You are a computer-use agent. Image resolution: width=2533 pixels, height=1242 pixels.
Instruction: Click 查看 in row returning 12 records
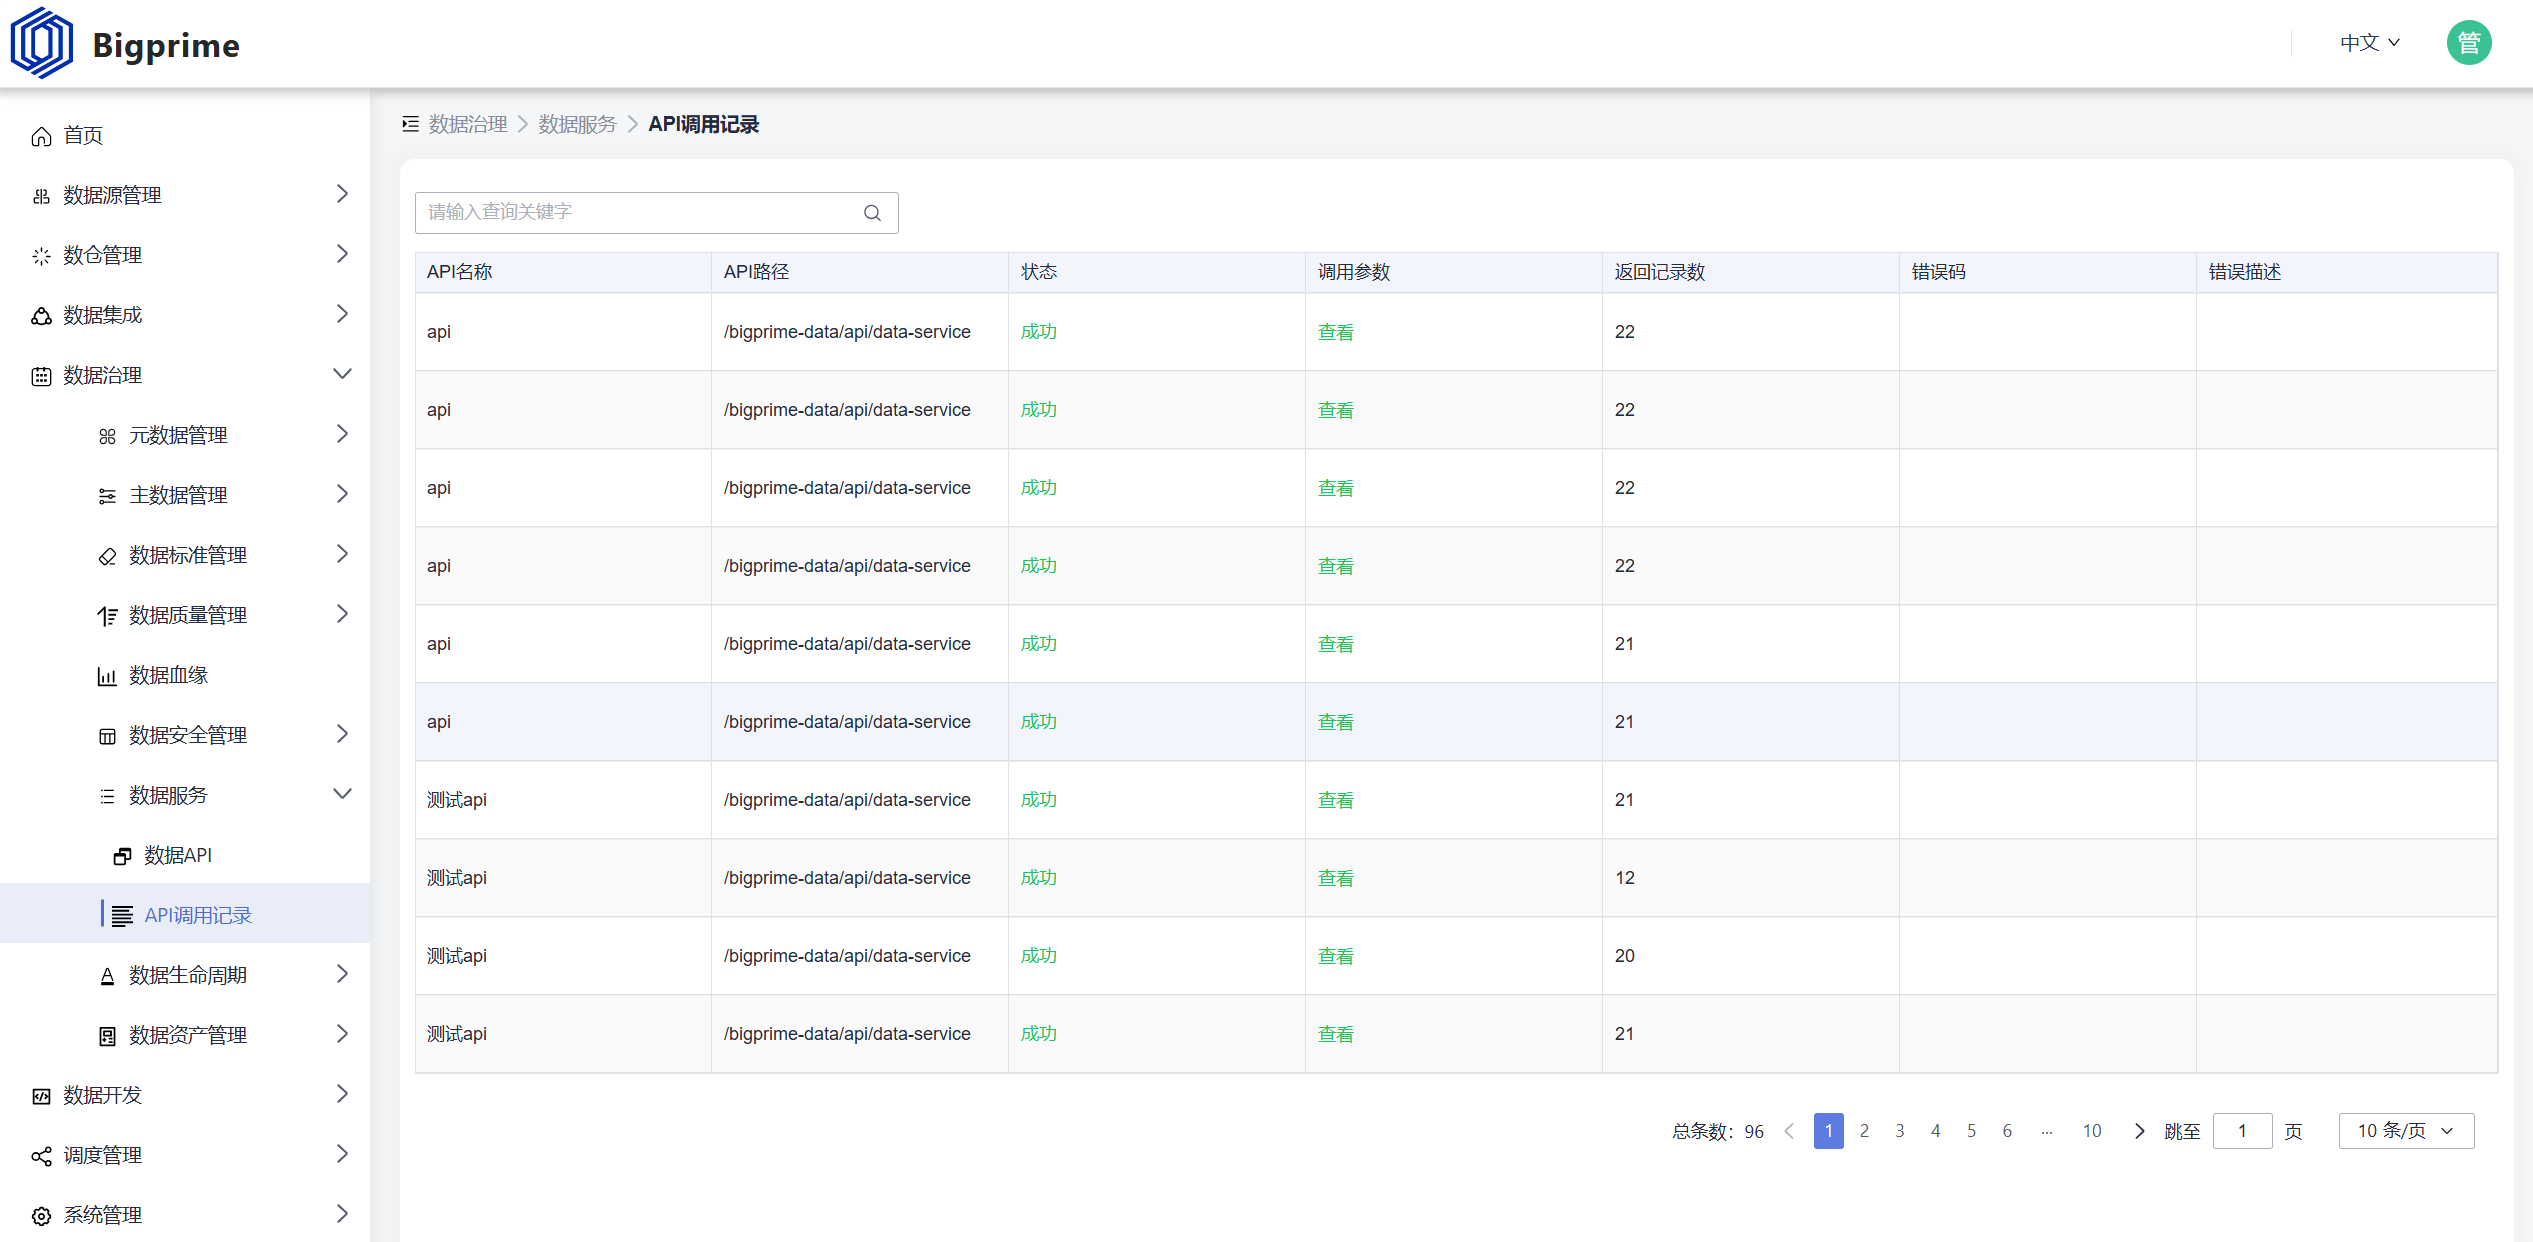(1335, 878)
